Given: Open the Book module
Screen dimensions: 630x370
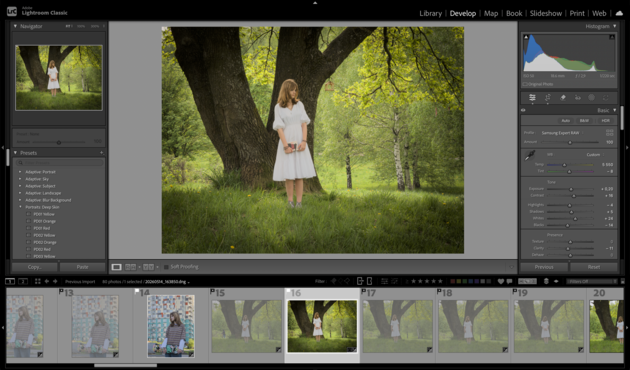Looking at the screenshot, I should click(514, 13).
